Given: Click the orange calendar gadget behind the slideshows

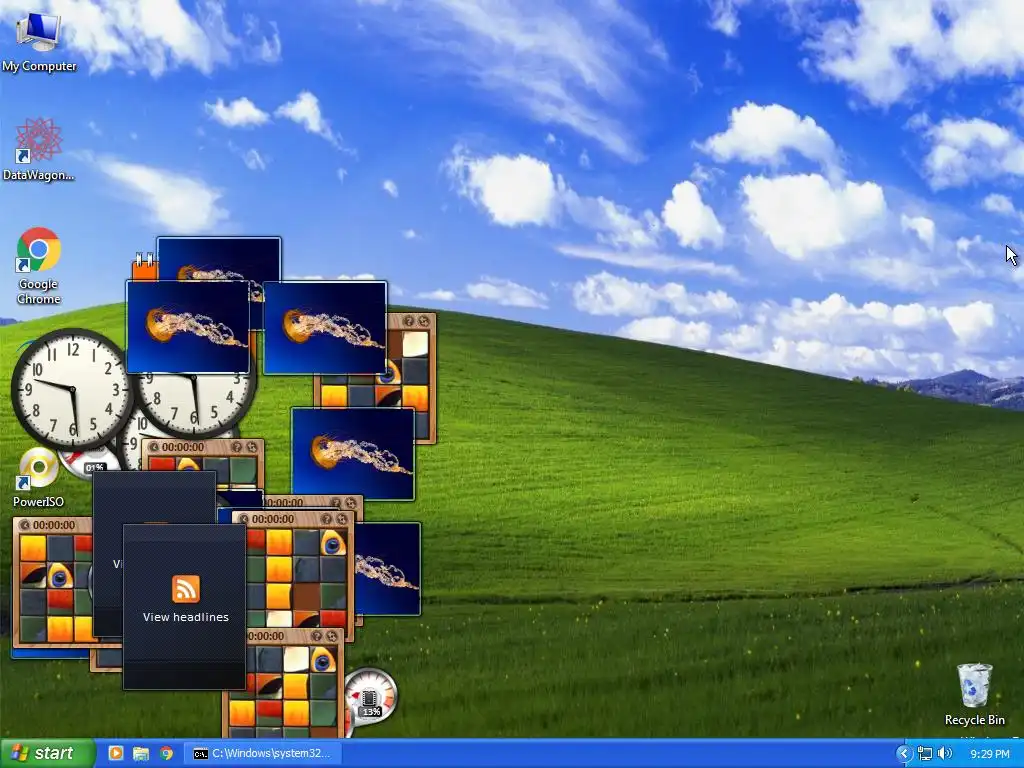Looking at the screenshot, I should click(x=144, y=268).
